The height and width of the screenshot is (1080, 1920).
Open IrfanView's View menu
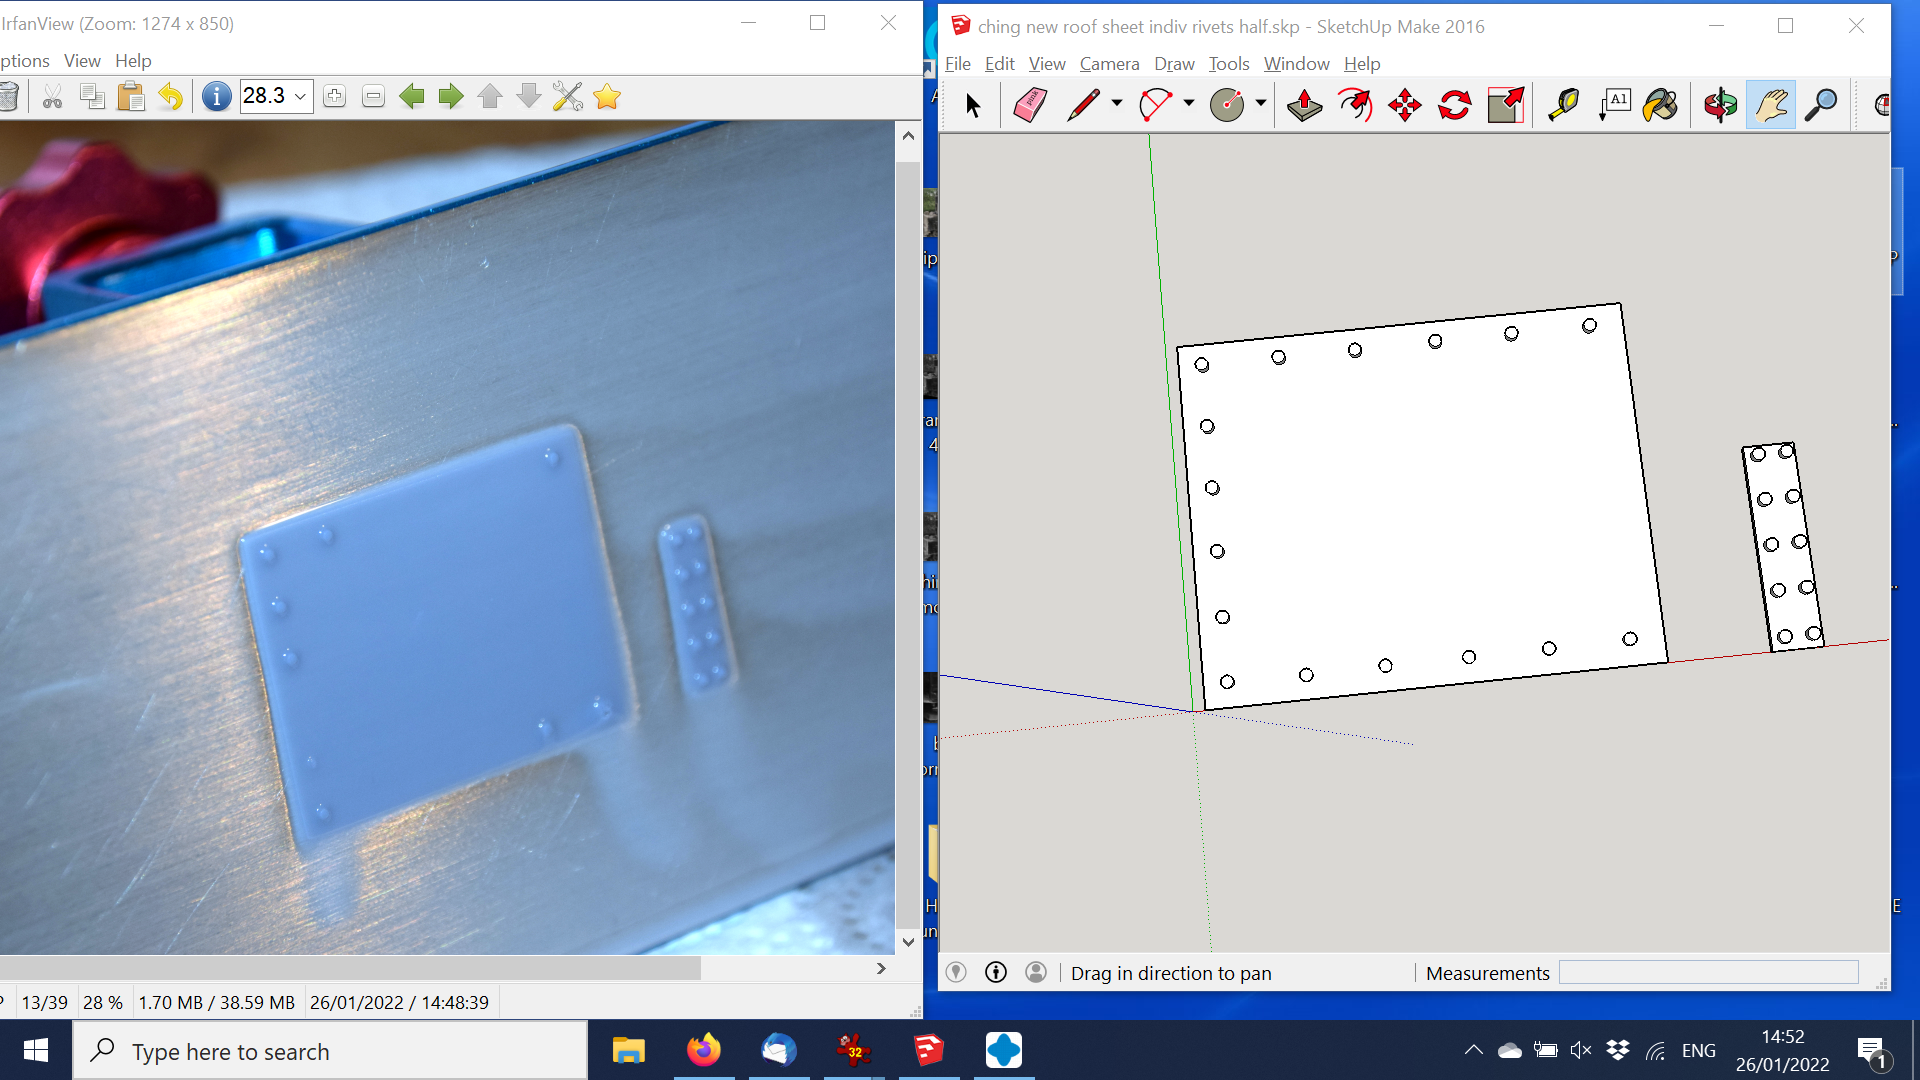click(81, 60)
